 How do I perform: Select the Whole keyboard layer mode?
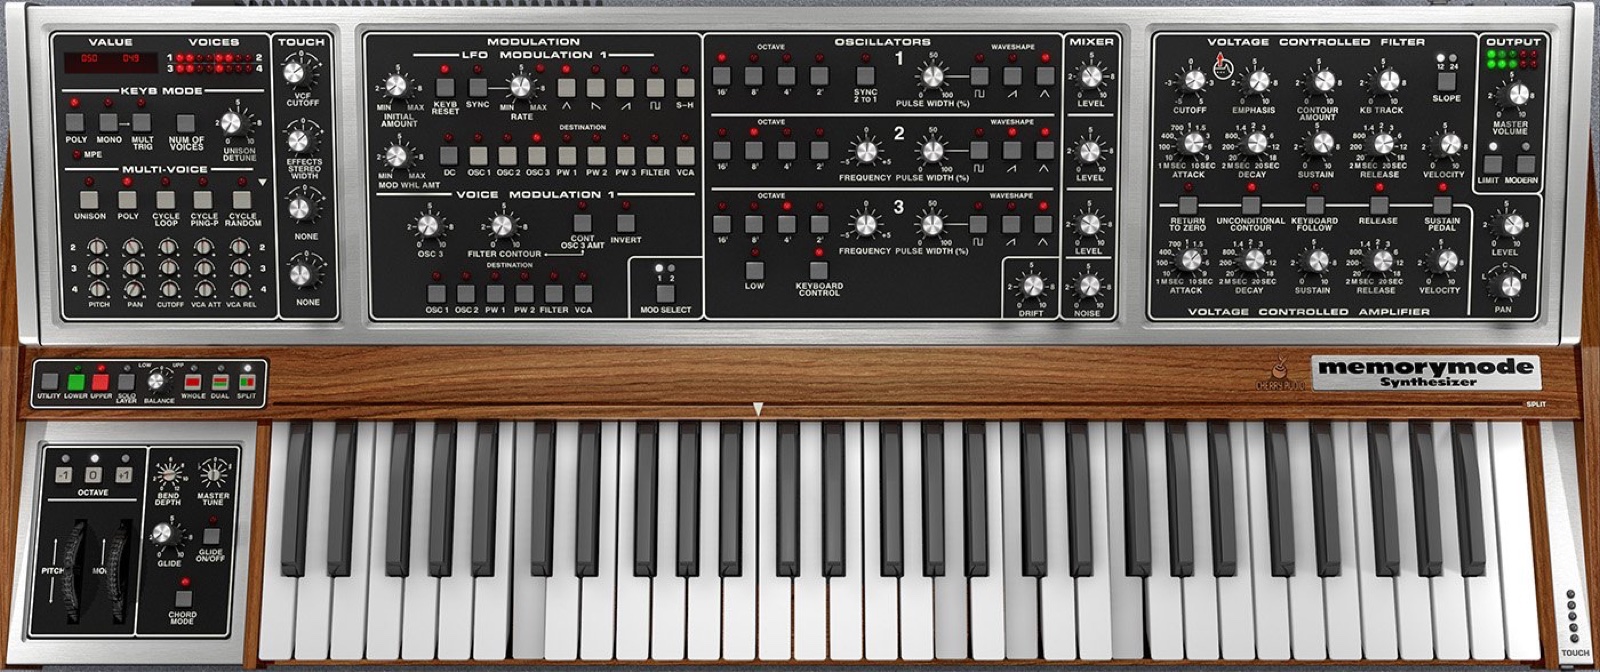click(193, 381)
